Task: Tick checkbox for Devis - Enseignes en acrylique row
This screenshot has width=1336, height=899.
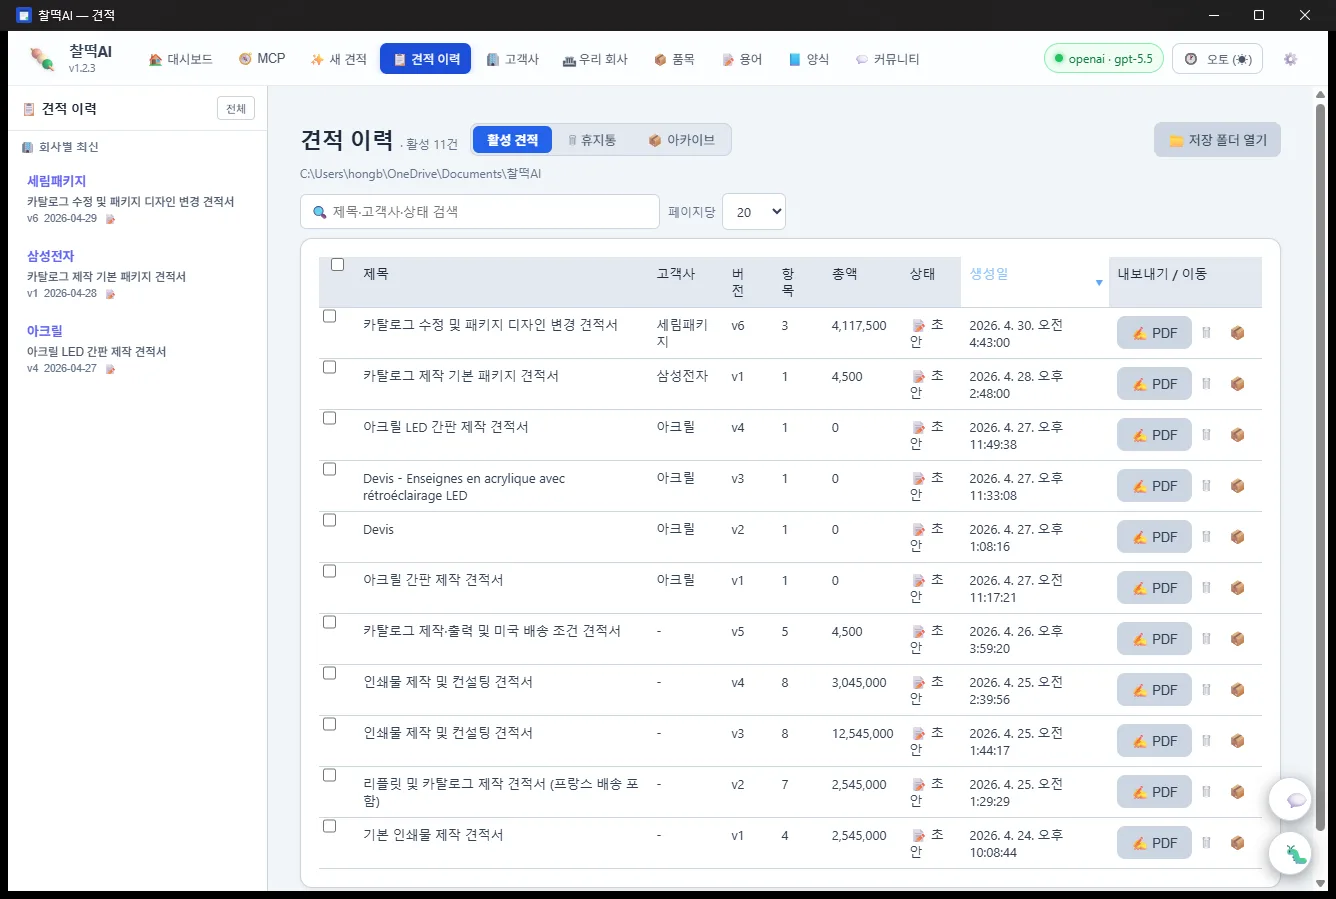Action: [329, 469]
